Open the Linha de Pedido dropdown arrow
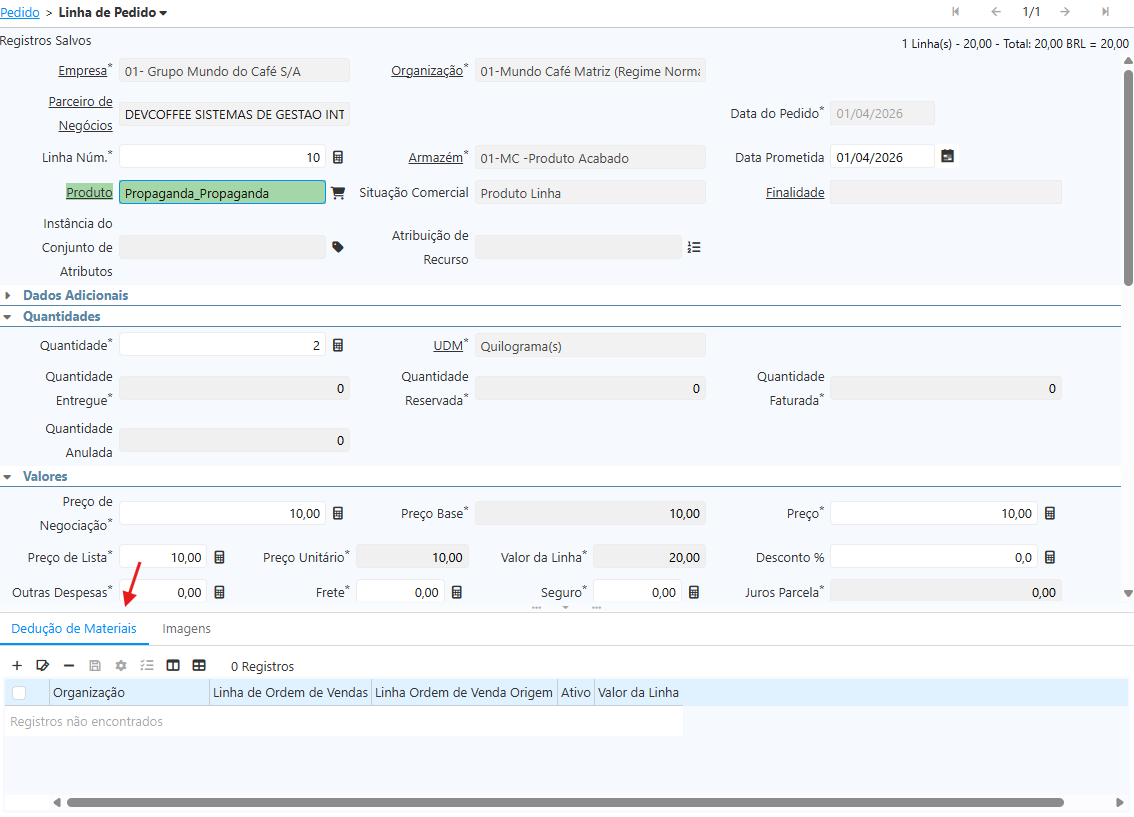 tap(163, 13)
